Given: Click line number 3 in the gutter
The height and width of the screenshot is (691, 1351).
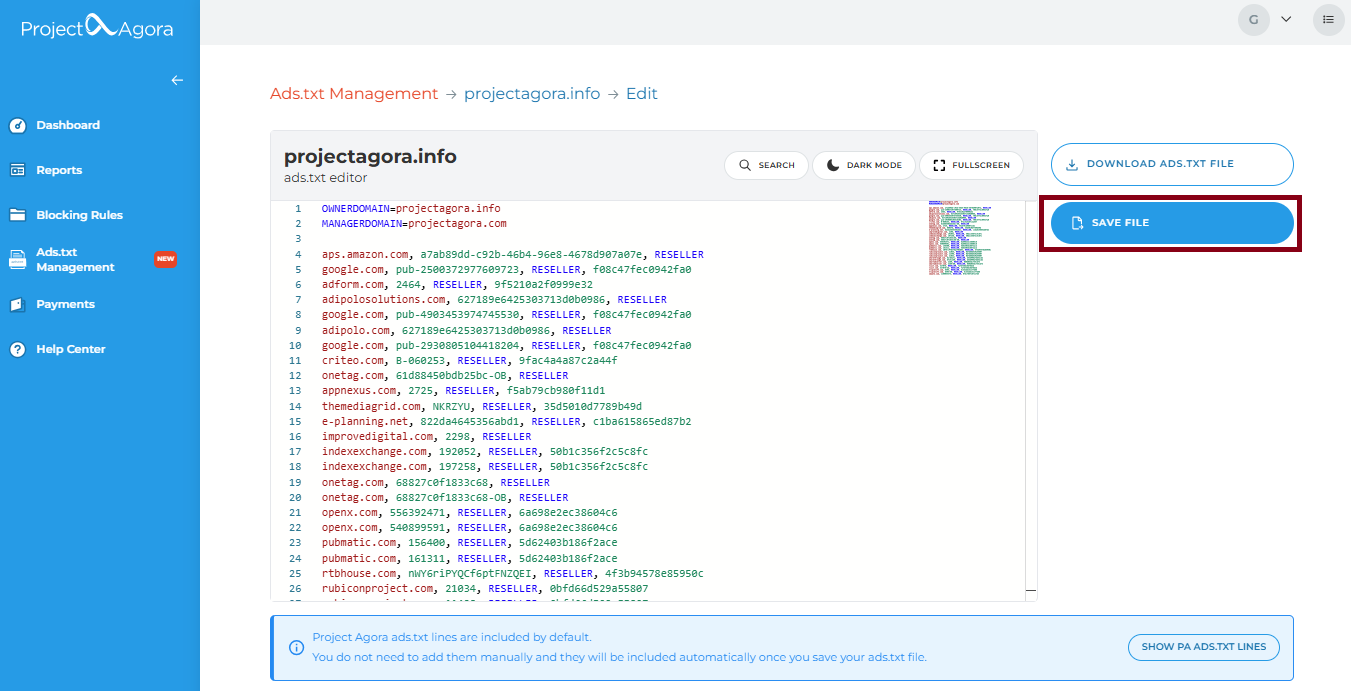Looking at the screenshot, I should [297, 238].
